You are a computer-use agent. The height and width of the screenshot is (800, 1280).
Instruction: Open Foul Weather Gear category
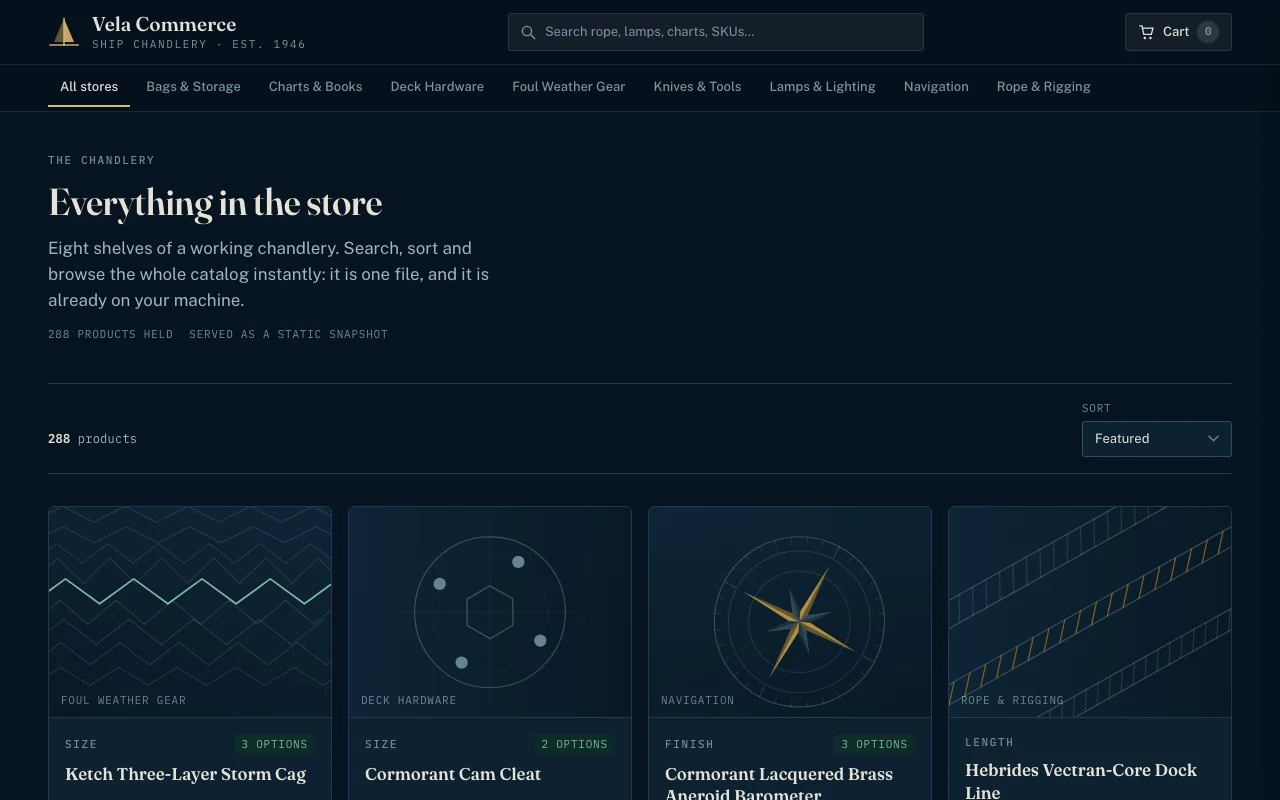pyautogui.click(x=568, y=87)
